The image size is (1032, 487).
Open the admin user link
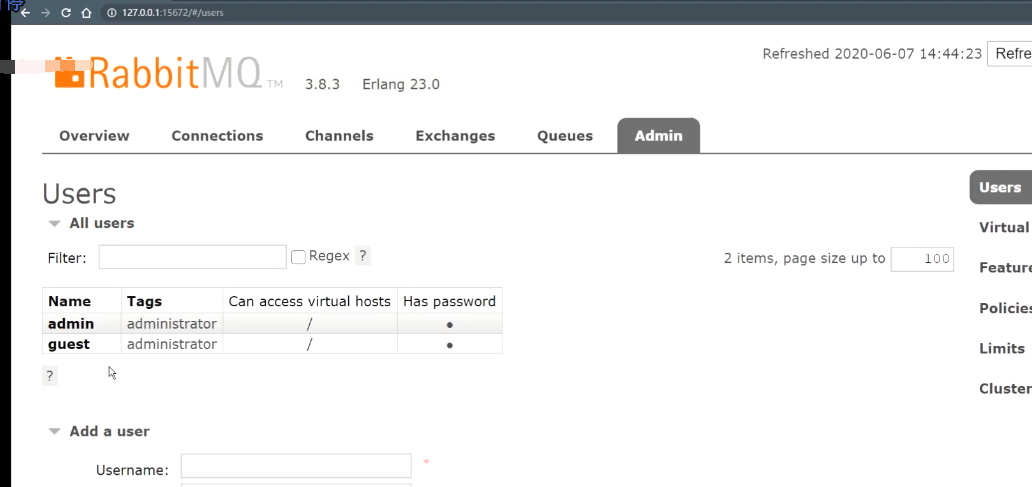click(x=71, y=324)
